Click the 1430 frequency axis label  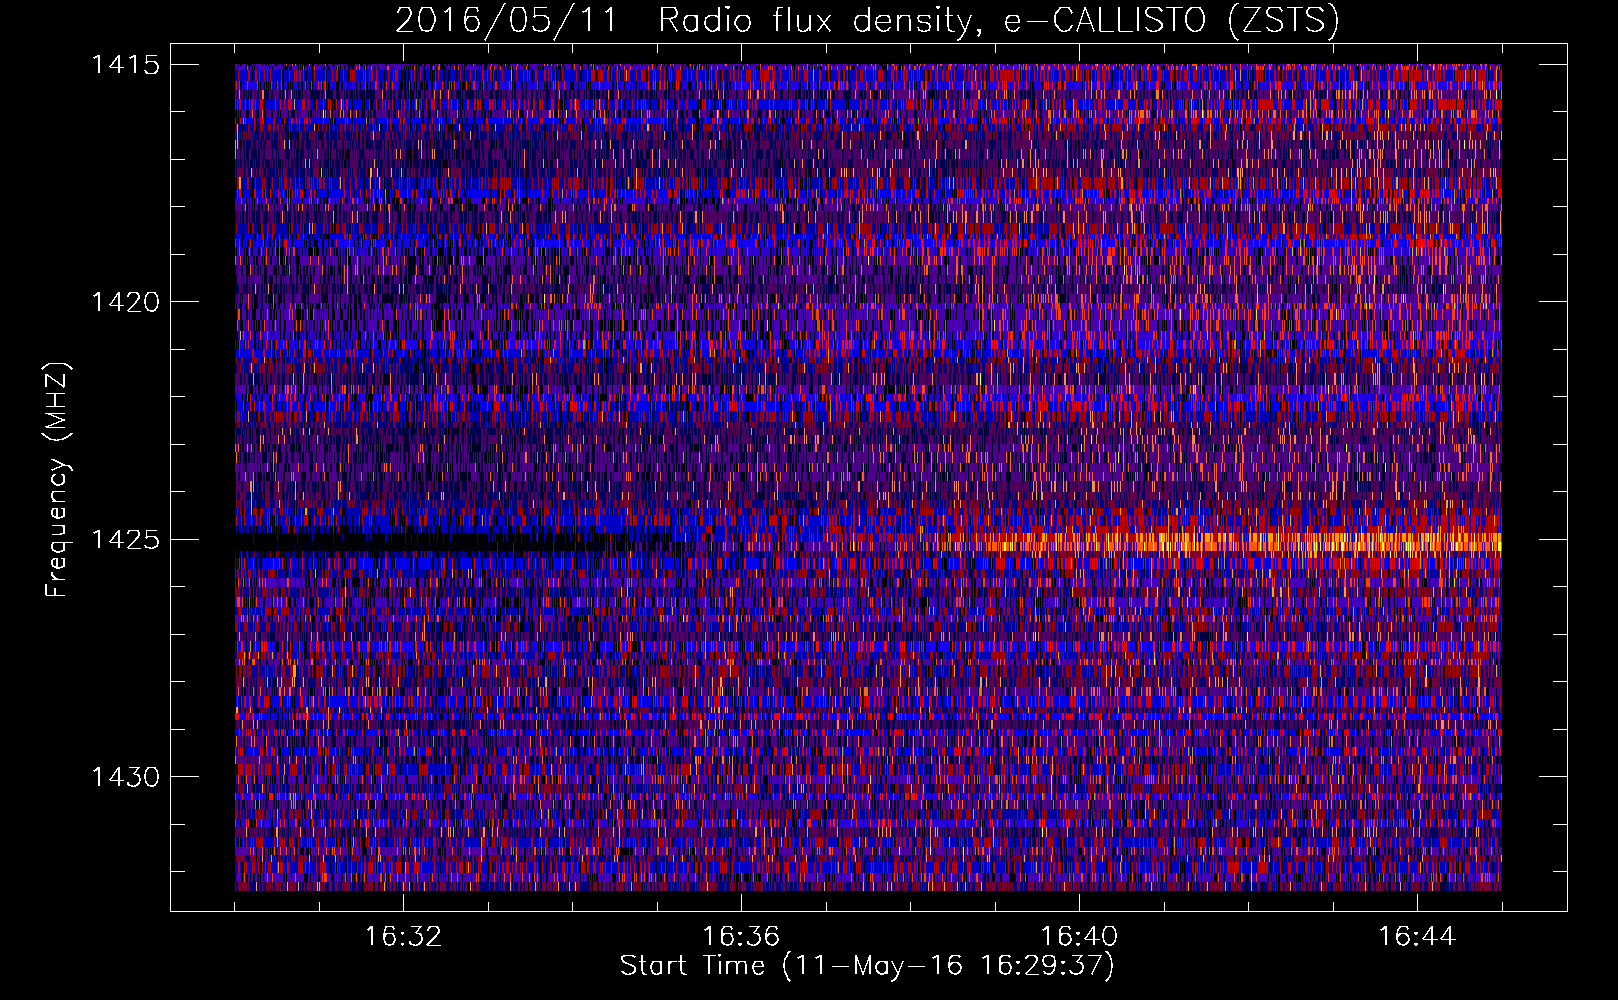(125, 777)
